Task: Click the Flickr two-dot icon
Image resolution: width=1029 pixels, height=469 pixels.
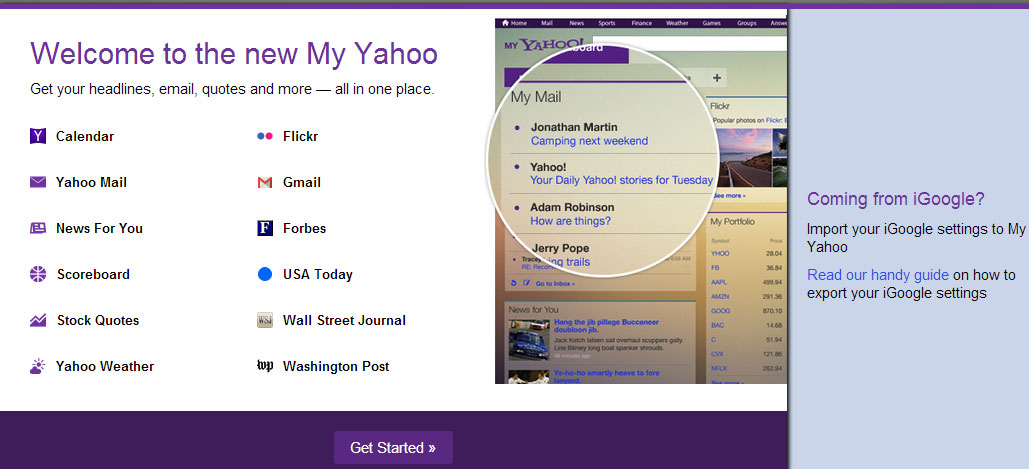Action: (264, 136)
